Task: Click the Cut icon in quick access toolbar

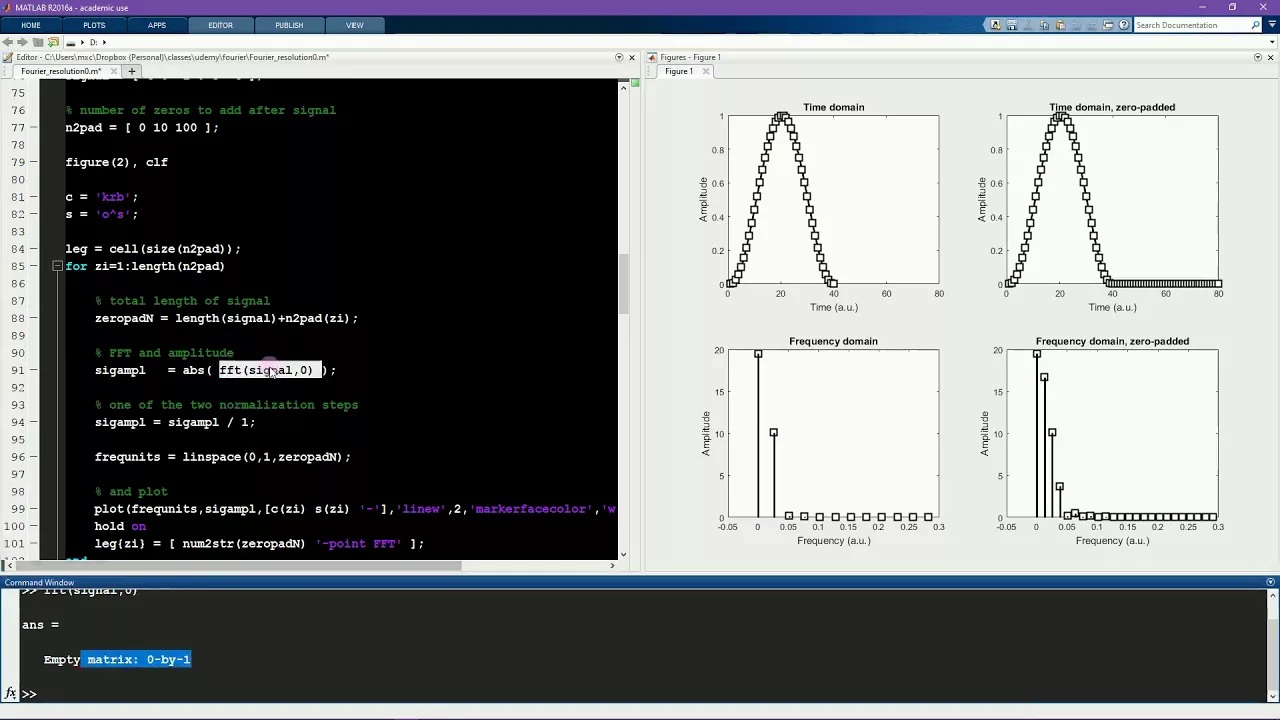Action: pyautogui.click(x=1028, y=25)
